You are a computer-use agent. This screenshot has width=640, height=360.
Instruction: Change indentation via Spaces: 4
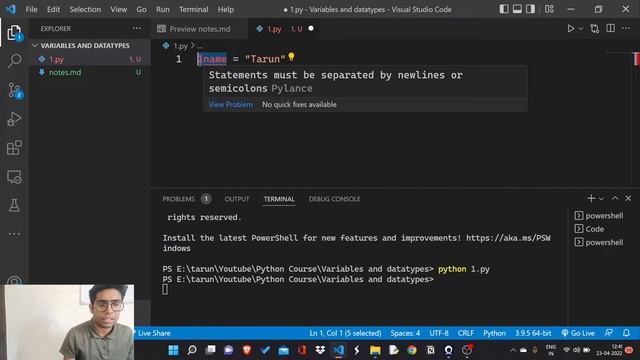click(x=405, y=333)
